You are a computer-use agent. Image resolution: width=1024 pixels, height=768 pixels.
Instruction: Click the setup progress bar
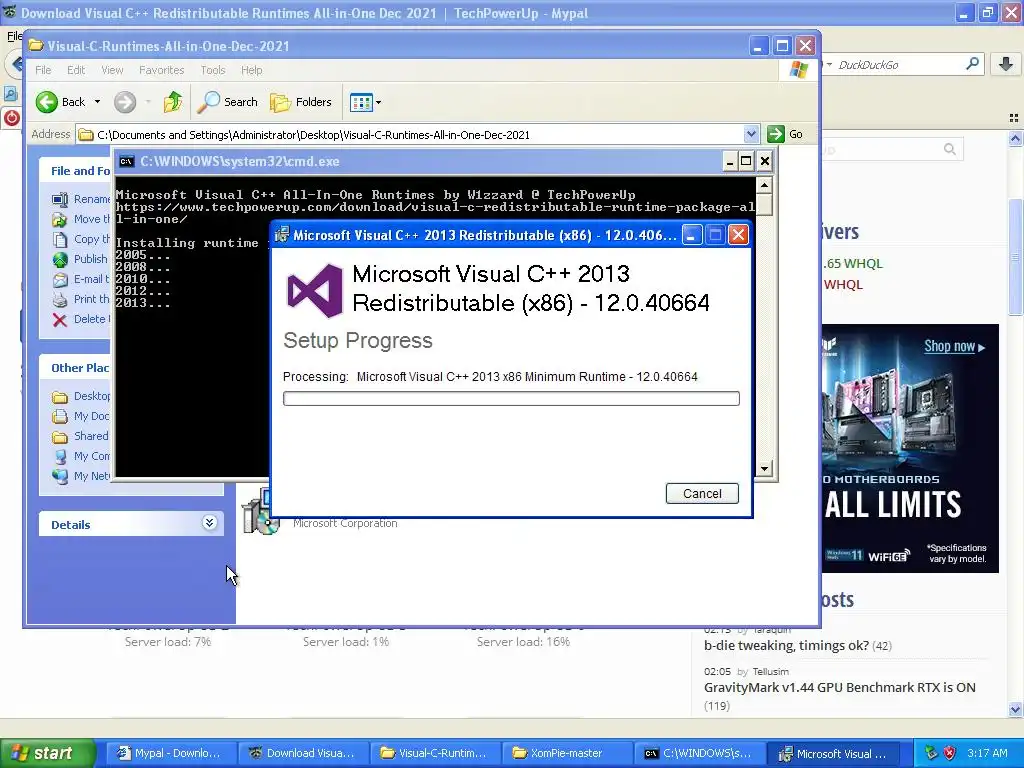click(511, 398)
